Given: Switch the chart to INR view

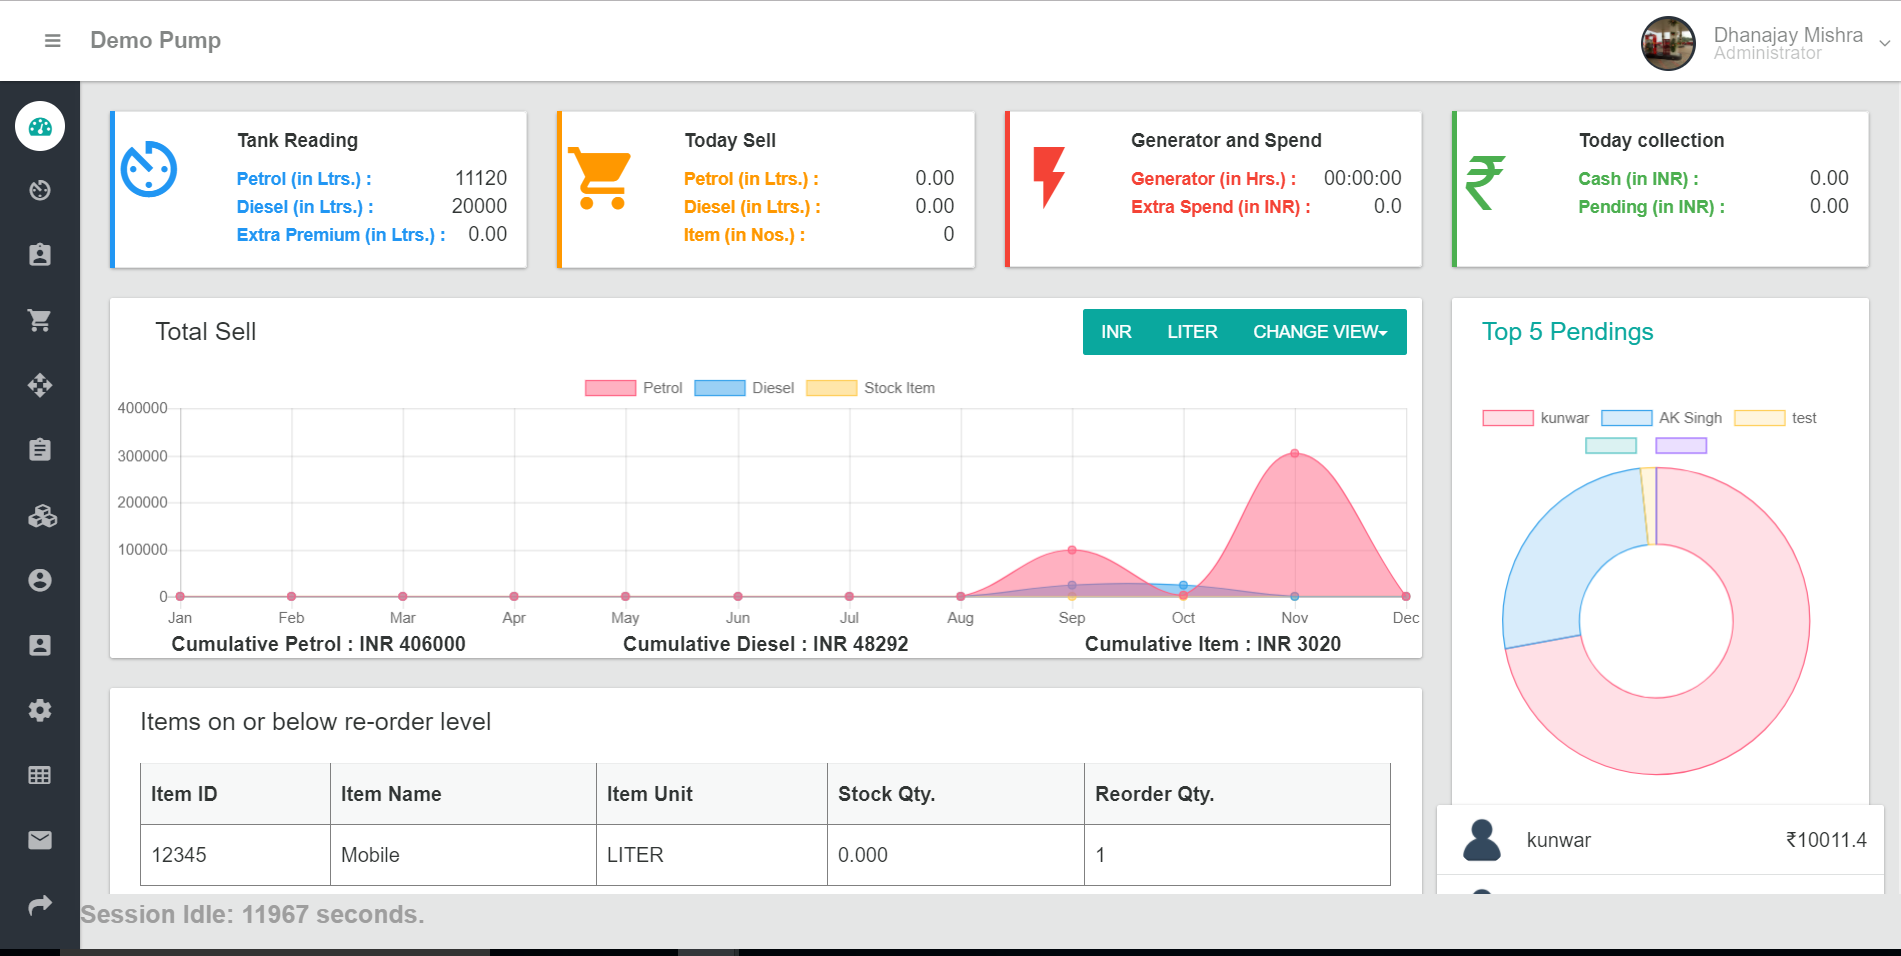Looking at the screenshot, I should tap(1116, 332).
